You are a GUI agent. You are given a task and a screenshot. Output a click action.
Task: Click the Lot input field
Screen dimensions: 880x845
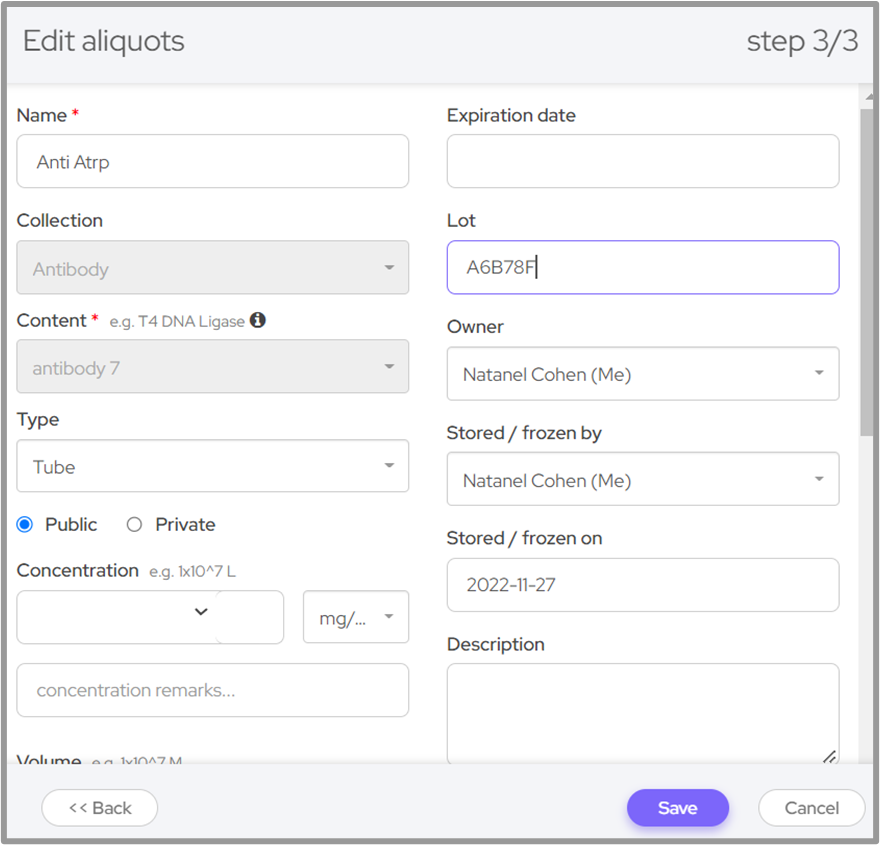pyautogui.click(x=642, y=268)
